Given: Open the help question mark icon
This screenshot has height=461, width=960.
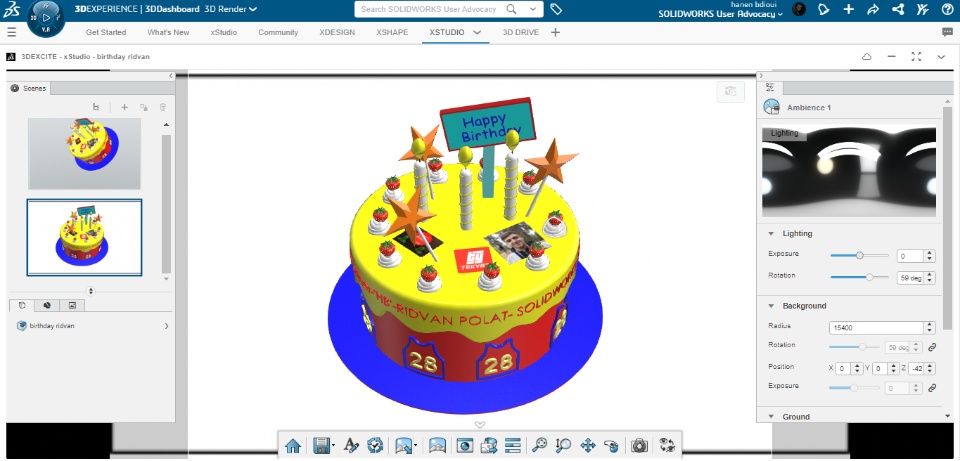Looking at the screenshot, I should [947, 9].
